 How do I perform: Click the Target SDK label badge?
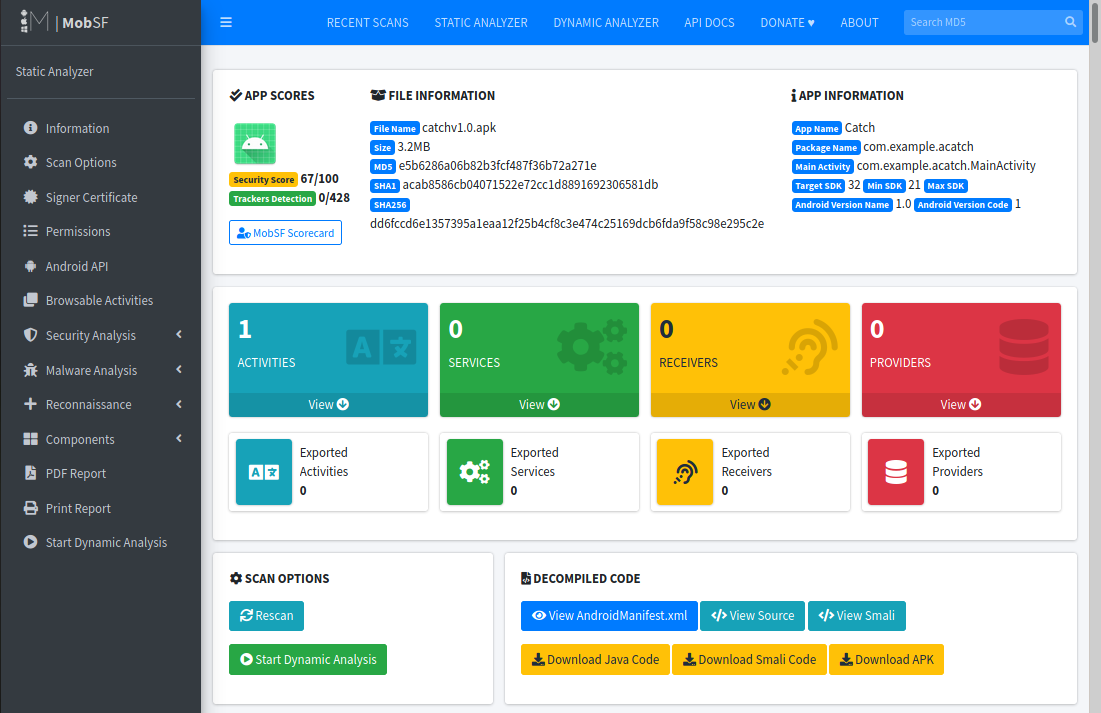[x=818, y=185]
